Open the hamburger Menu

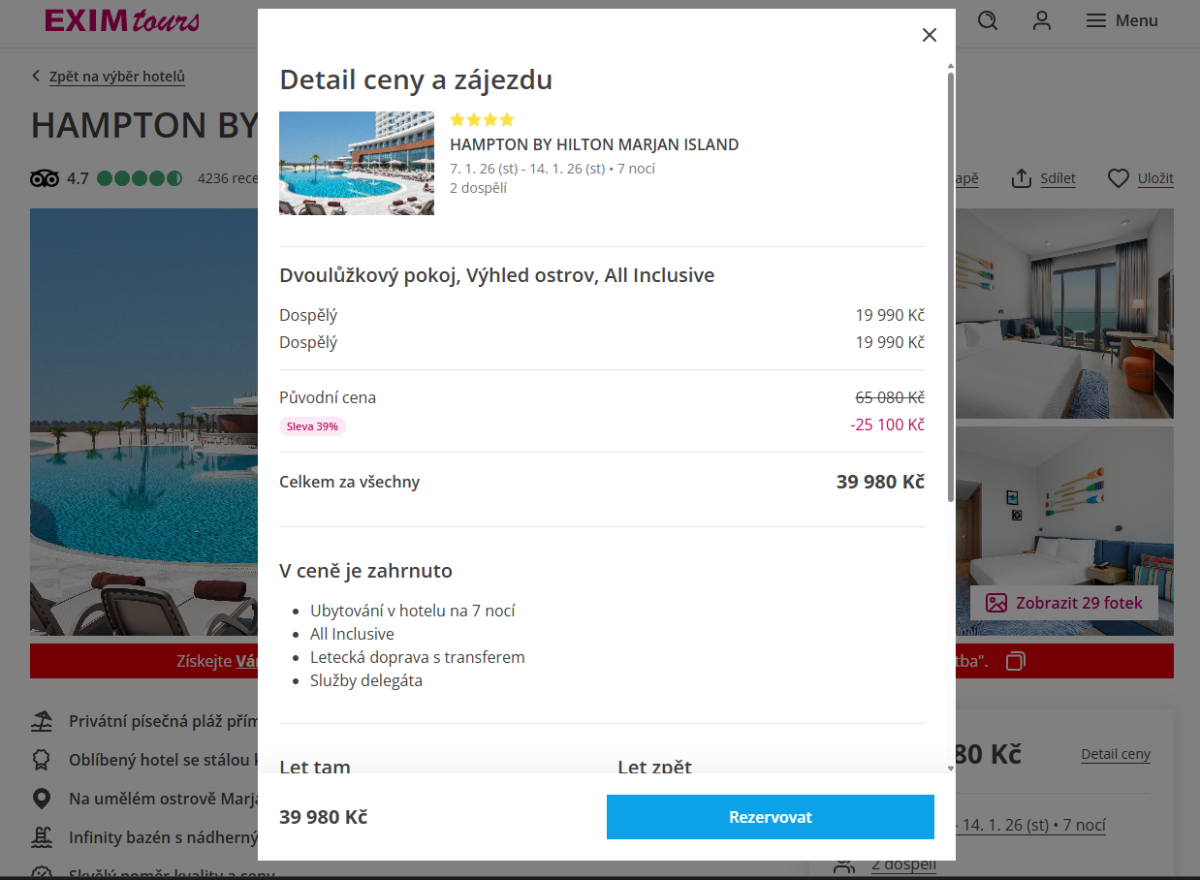[1122, 21]
